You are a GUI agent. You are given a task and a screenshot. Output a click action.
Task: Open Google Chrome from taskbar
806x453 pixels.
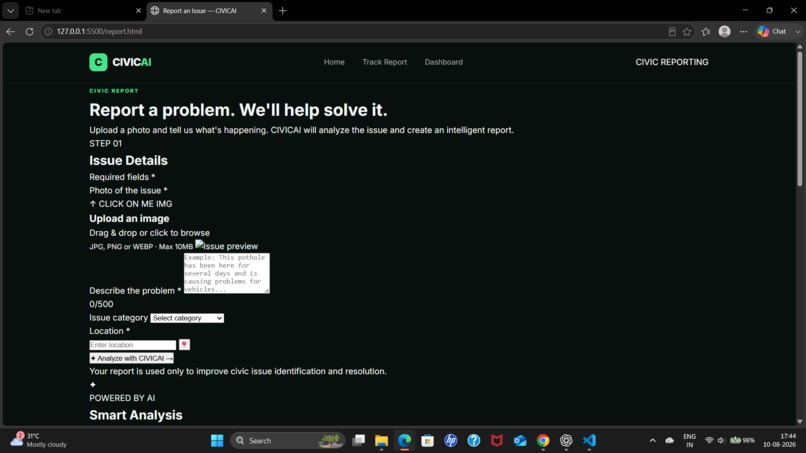click(543, 441)
